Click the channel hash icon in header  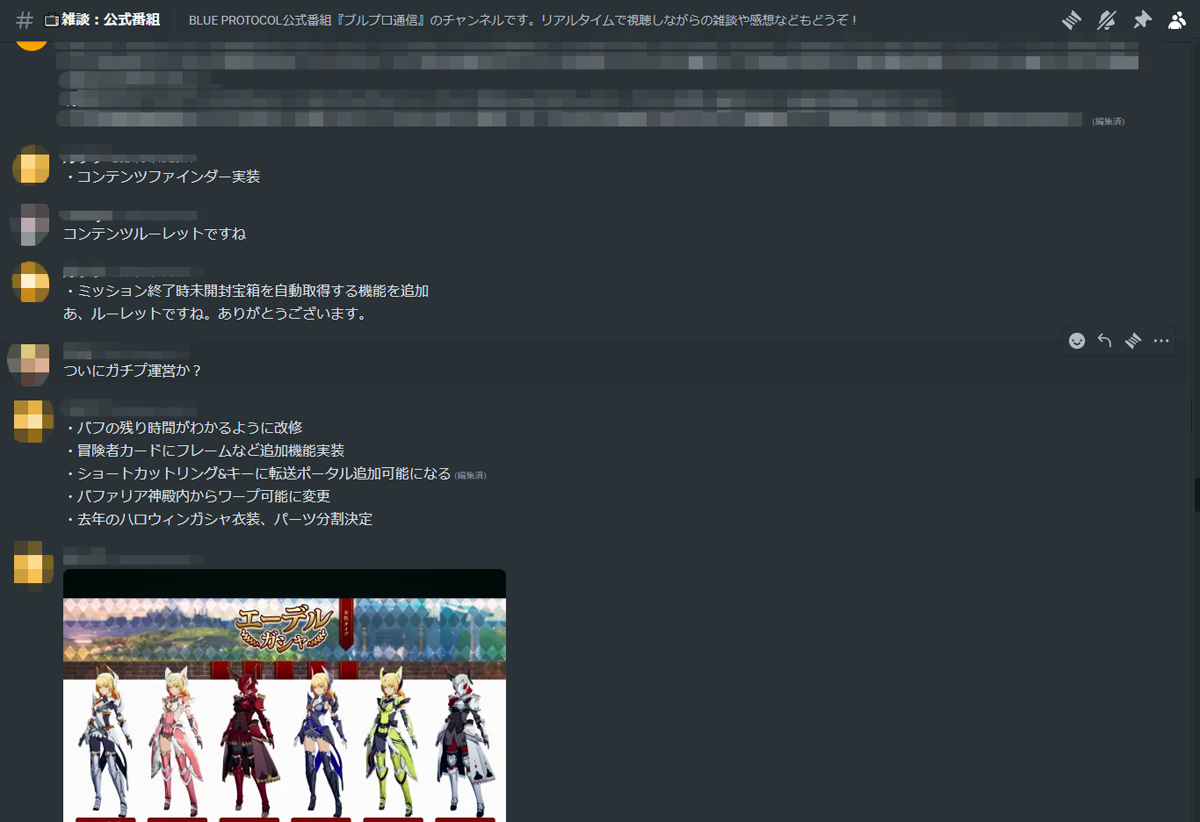(25, 21)
